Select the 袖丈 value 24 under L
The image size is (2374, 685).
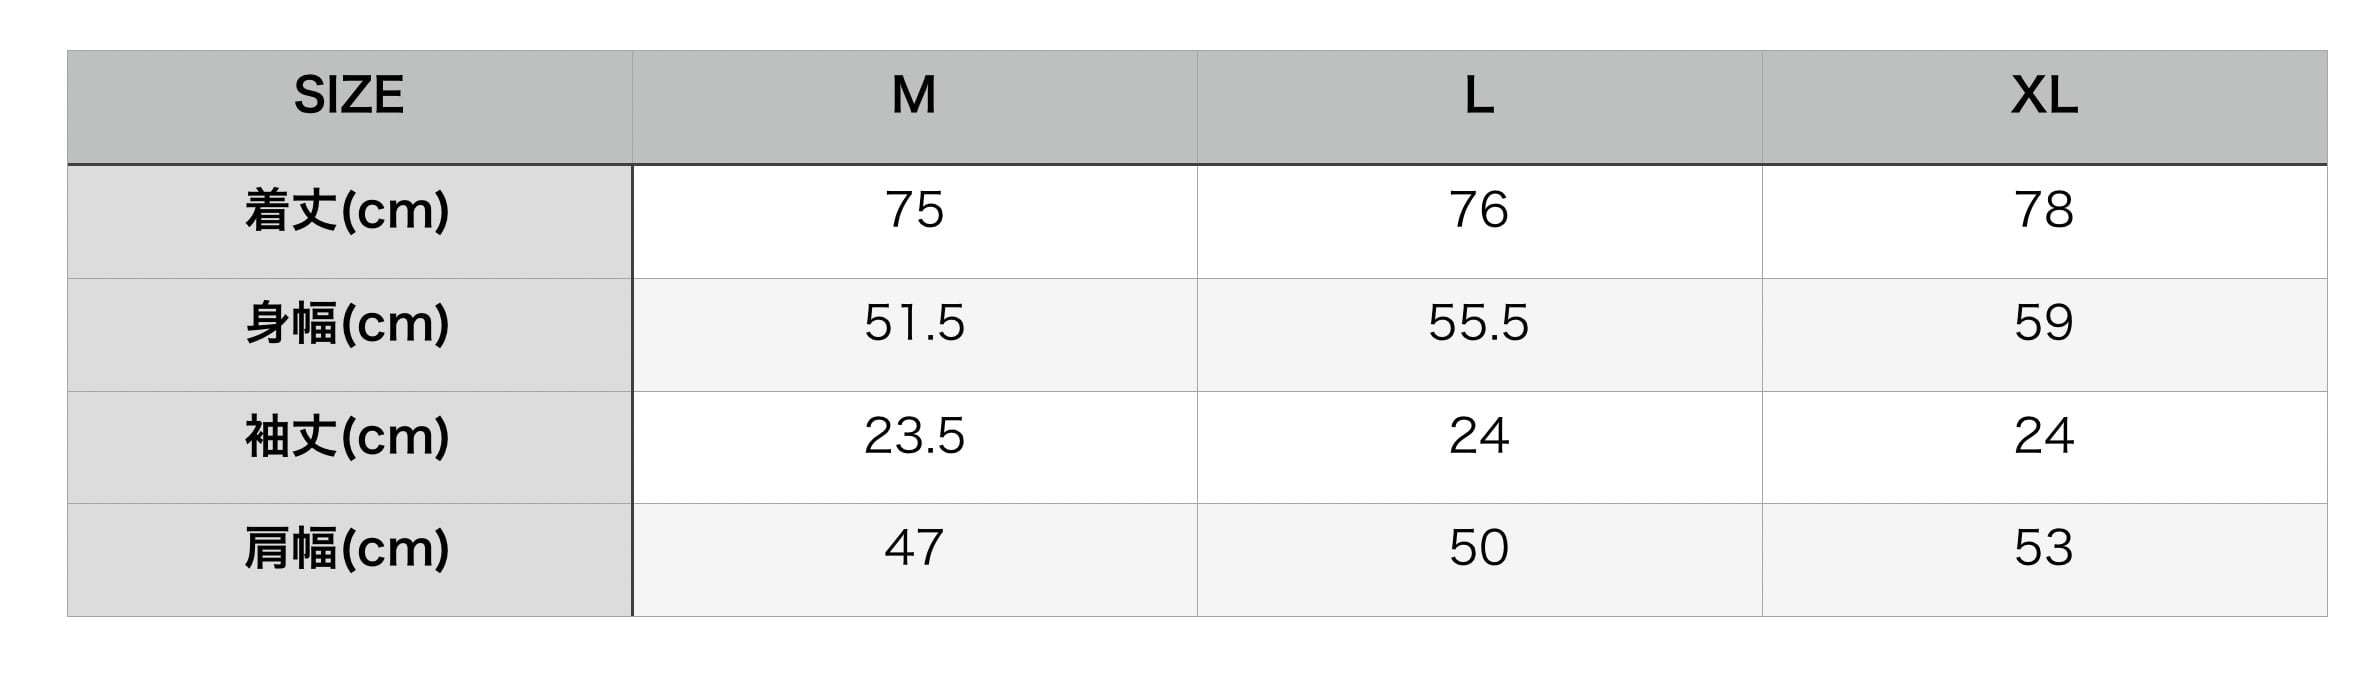[x=1479, y=437]
